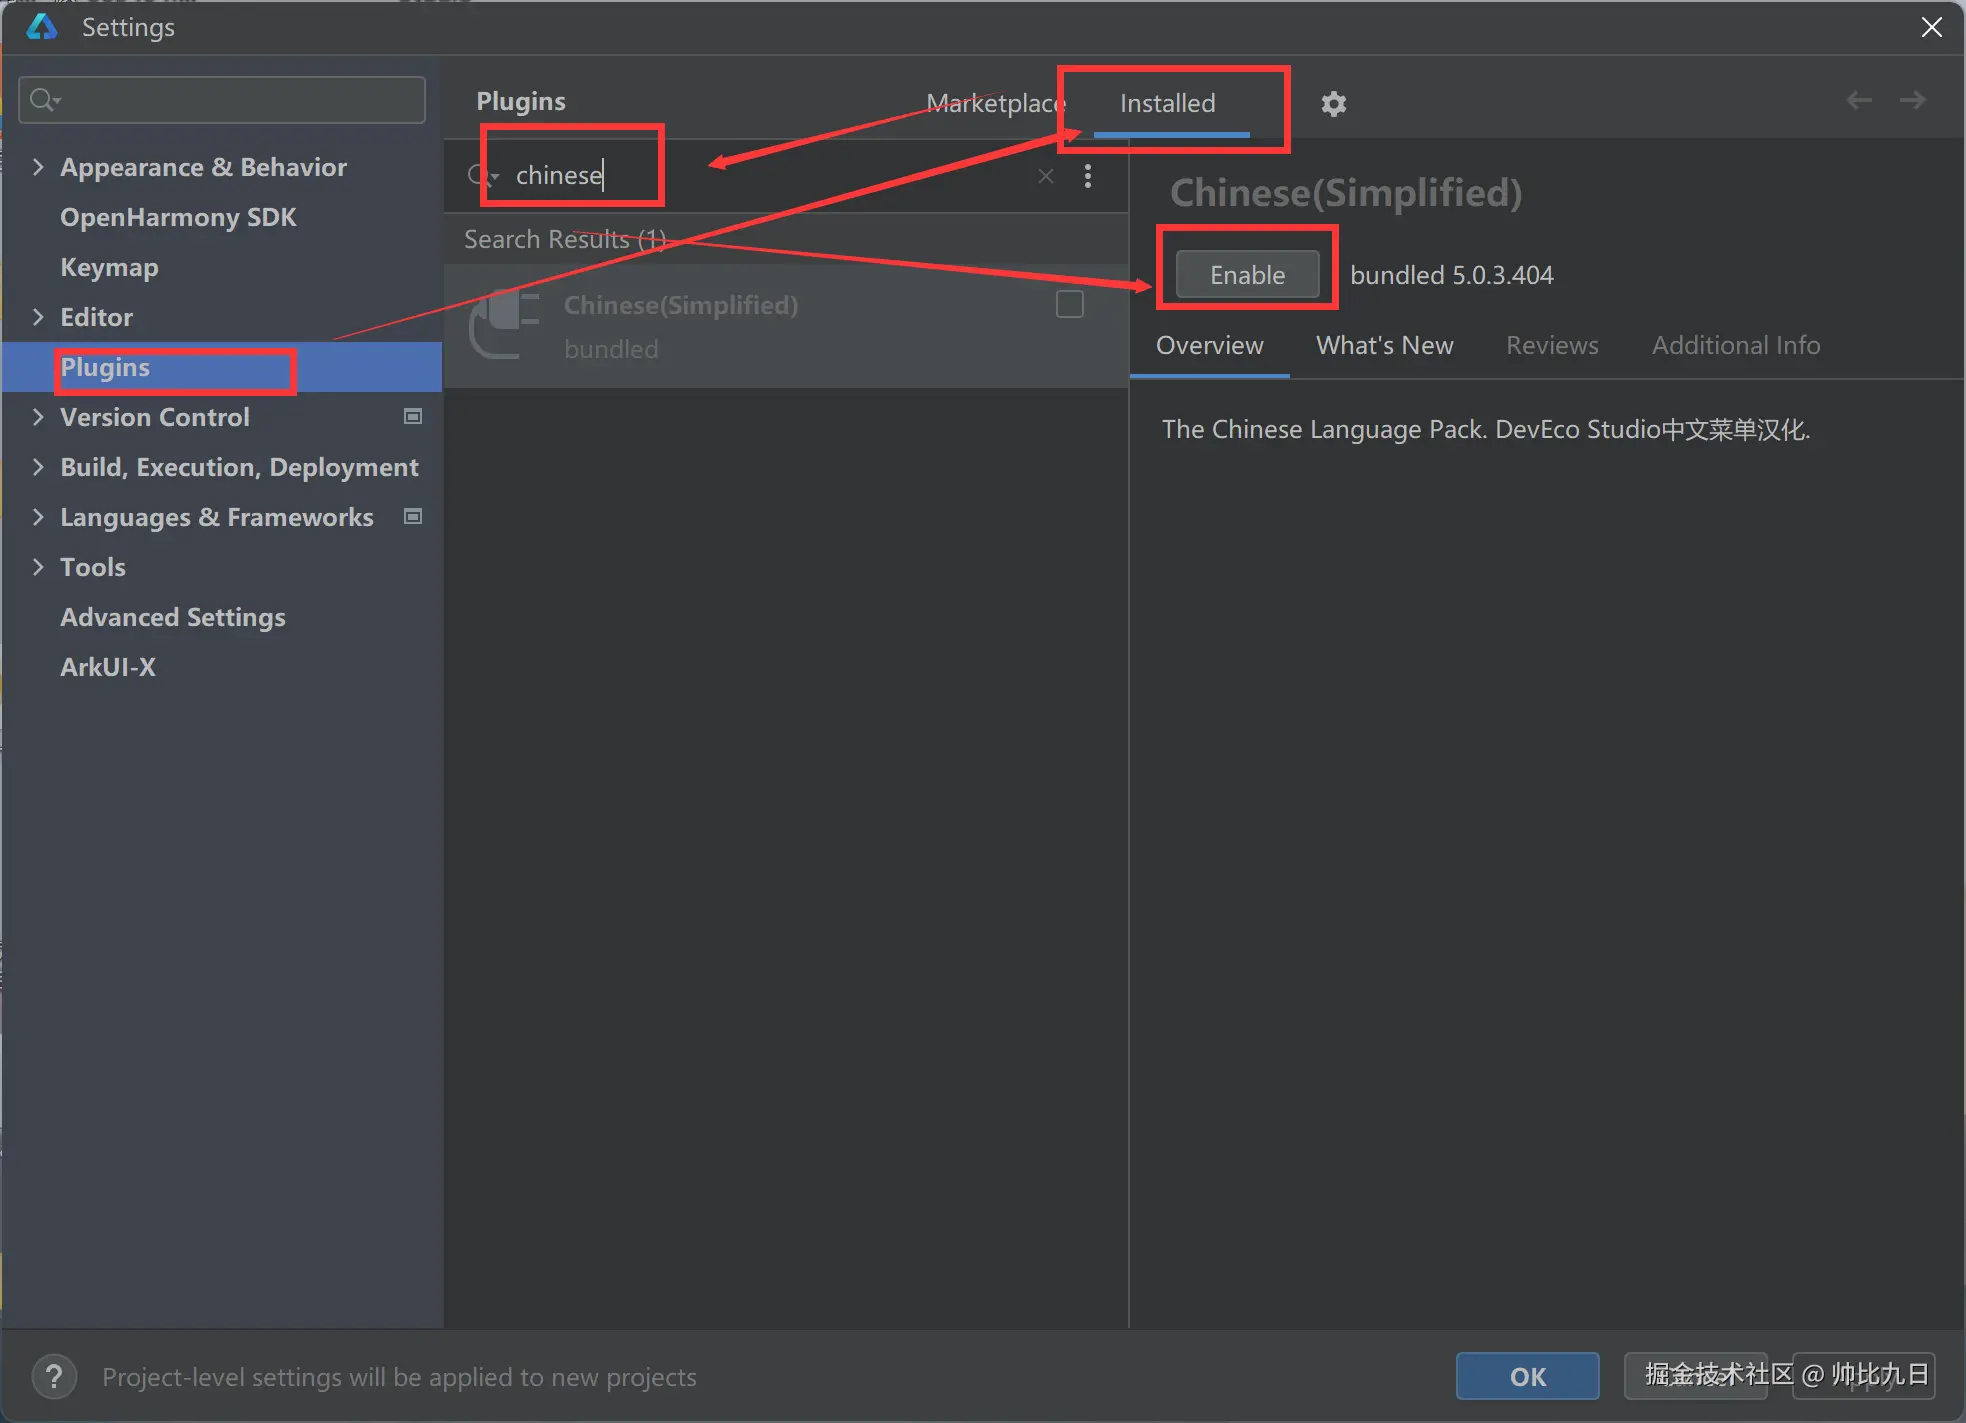Expand the Editor settings tree node

38,317
